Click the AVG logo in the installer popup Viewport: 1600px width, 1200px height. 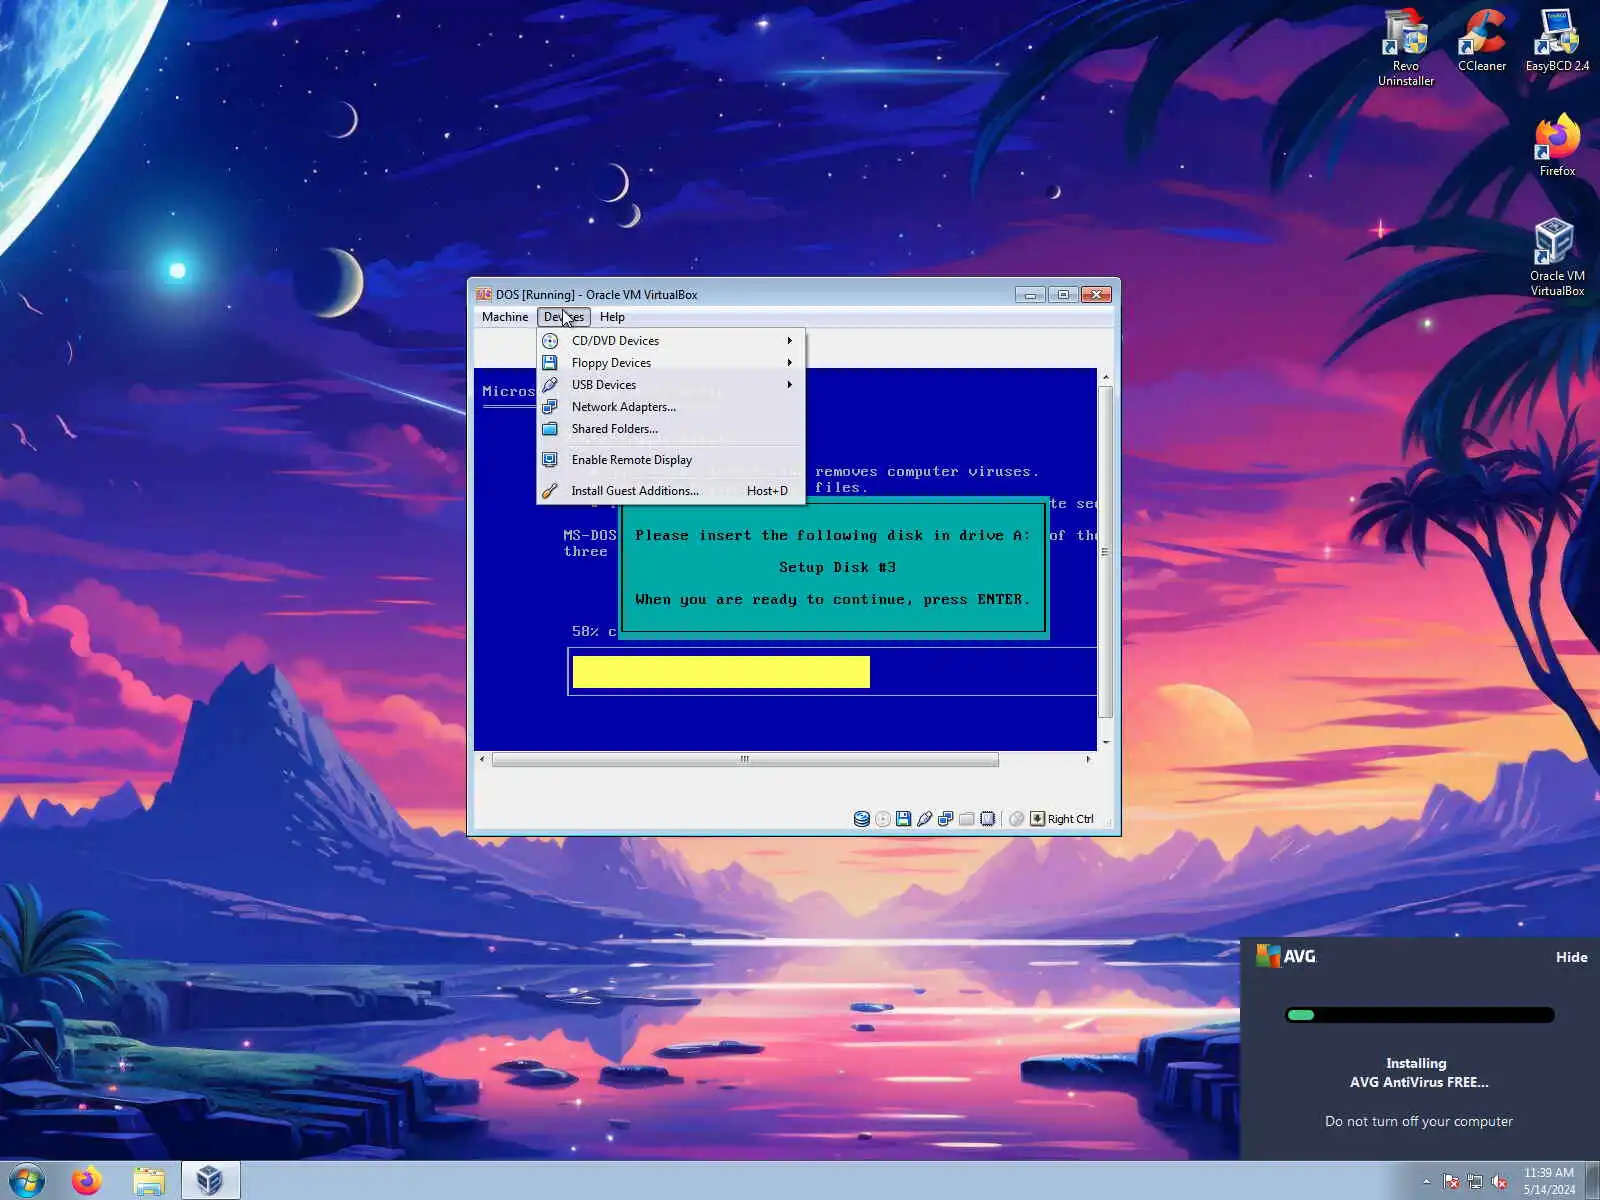pyautogui.click(x=1286, y=956)
